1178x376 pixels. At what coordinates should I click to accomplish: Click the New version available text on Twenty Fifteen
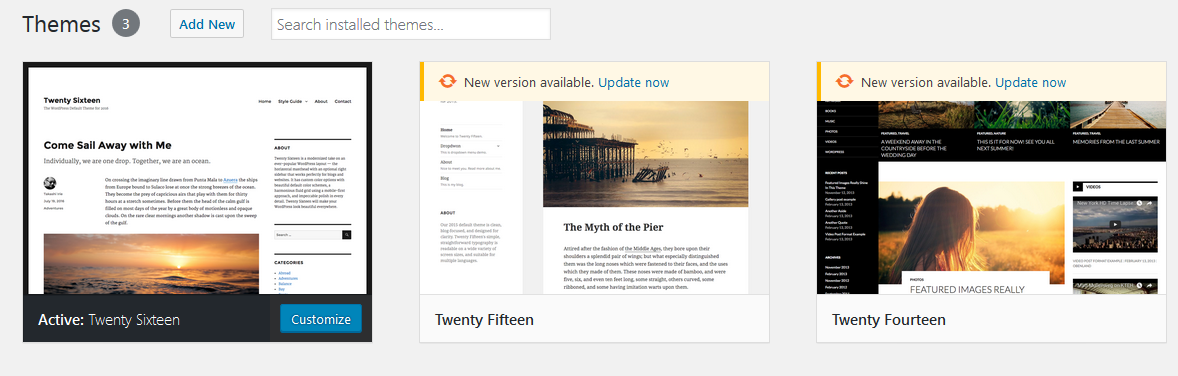click(x=529, y=82)
